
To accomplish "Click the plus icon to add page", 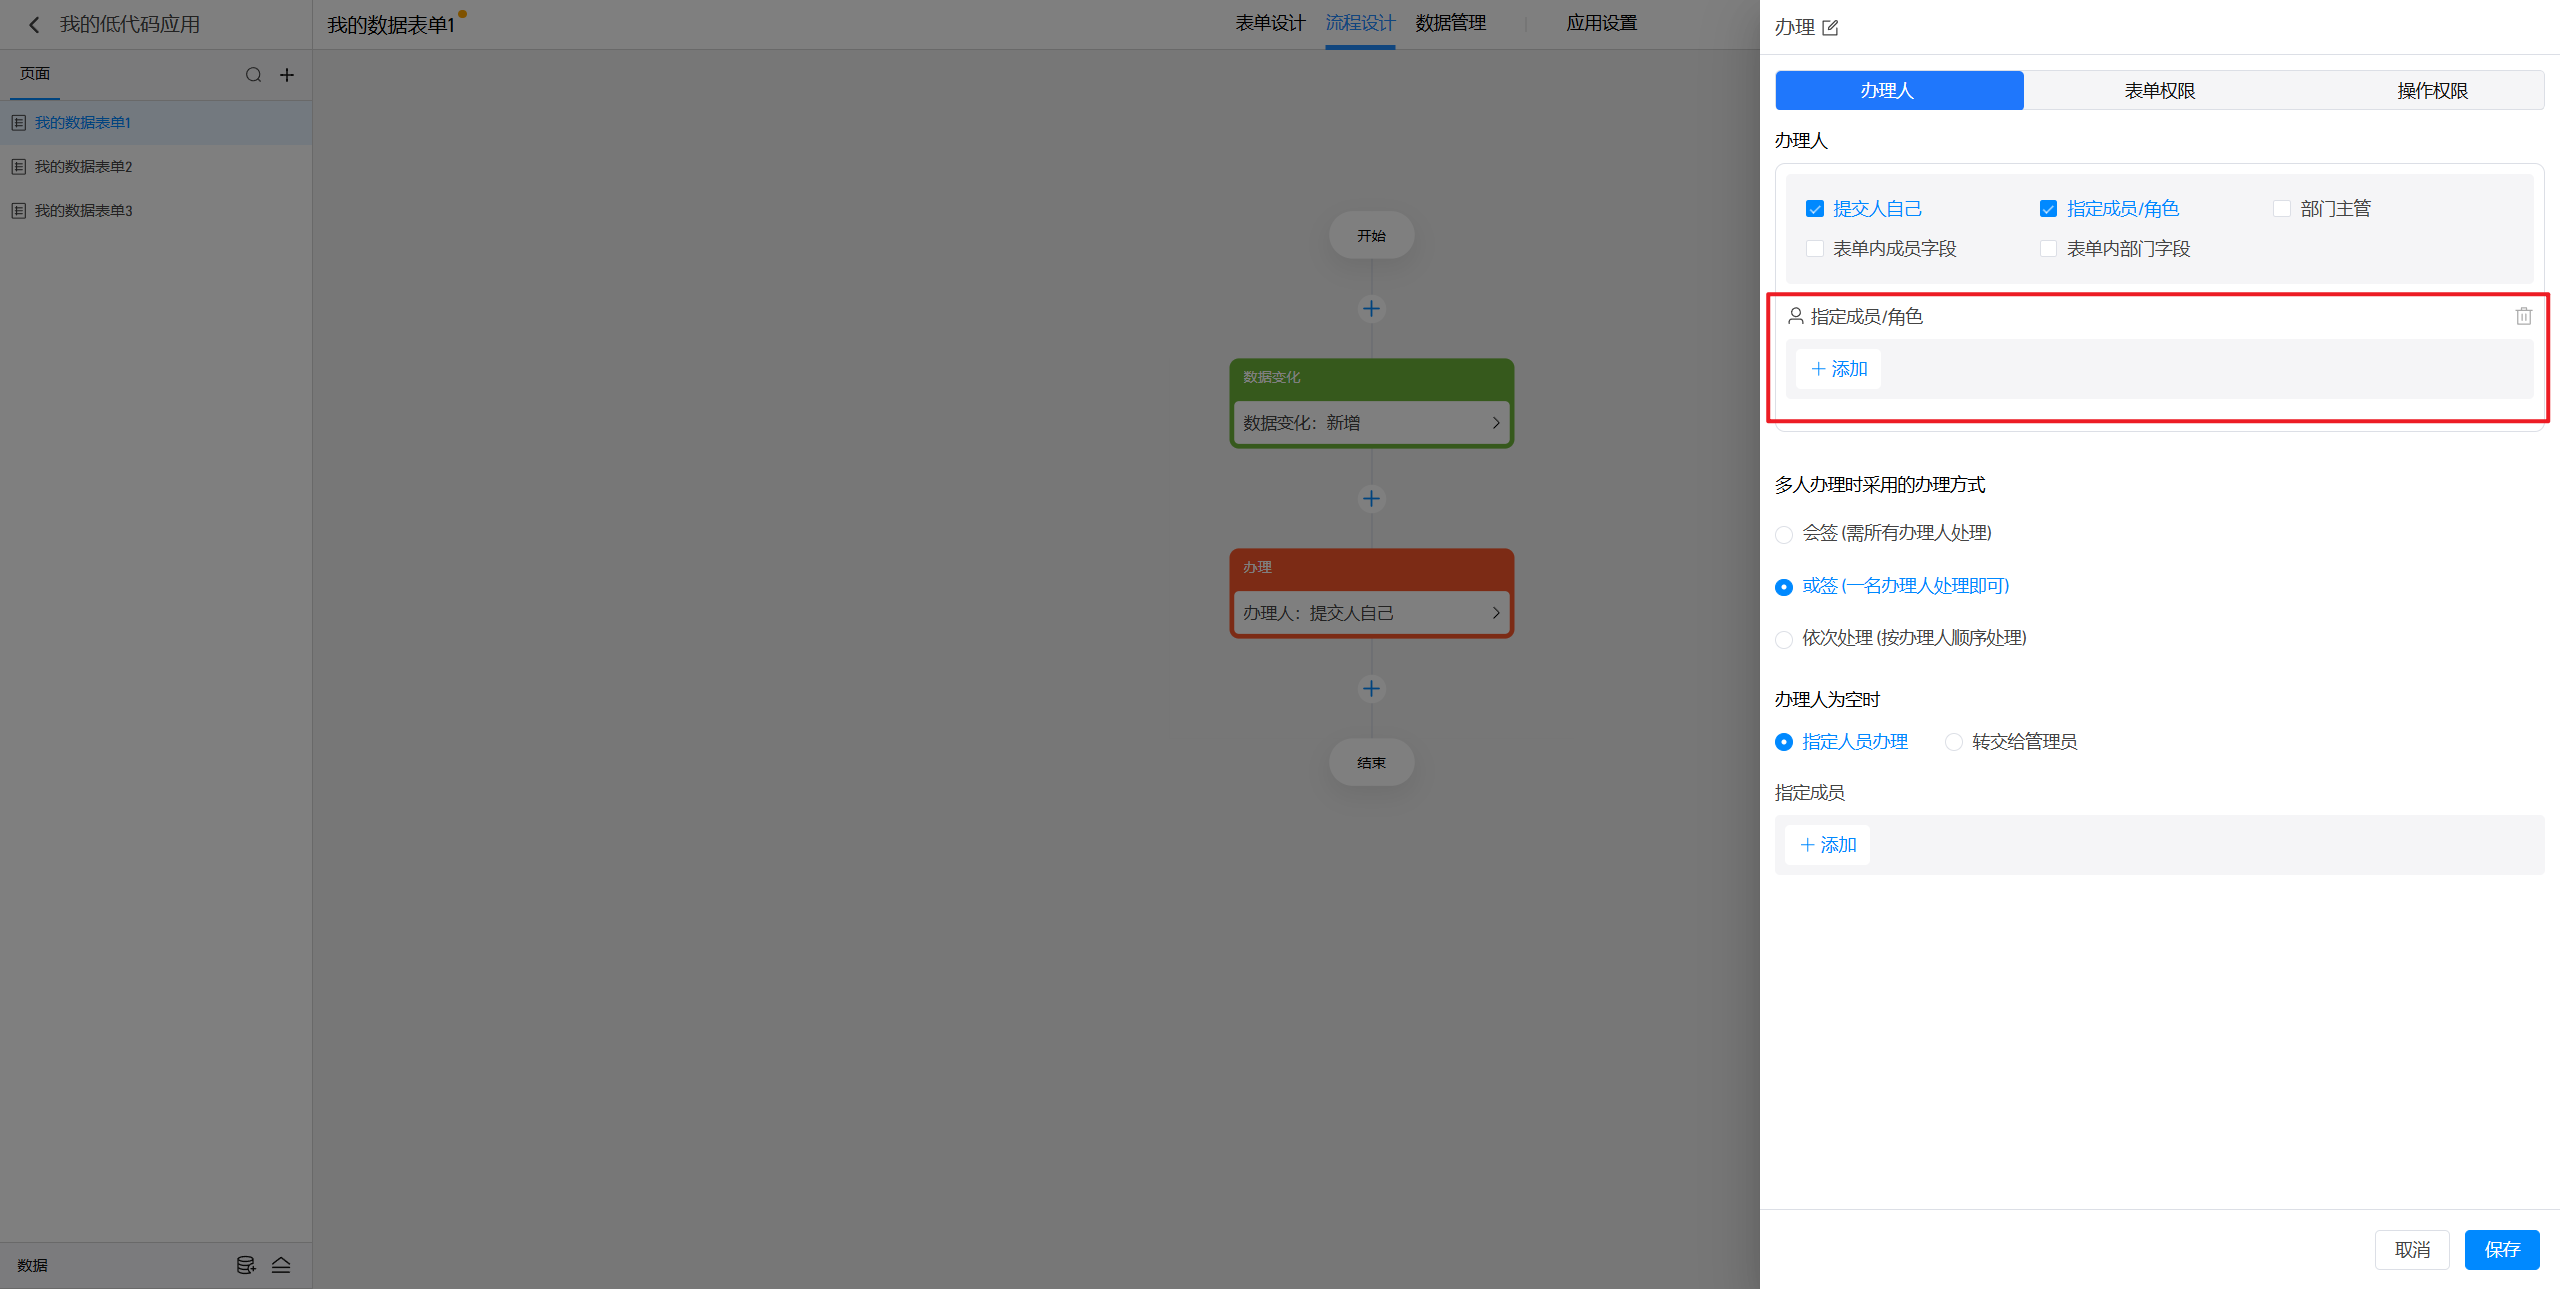I will (287, 75).
